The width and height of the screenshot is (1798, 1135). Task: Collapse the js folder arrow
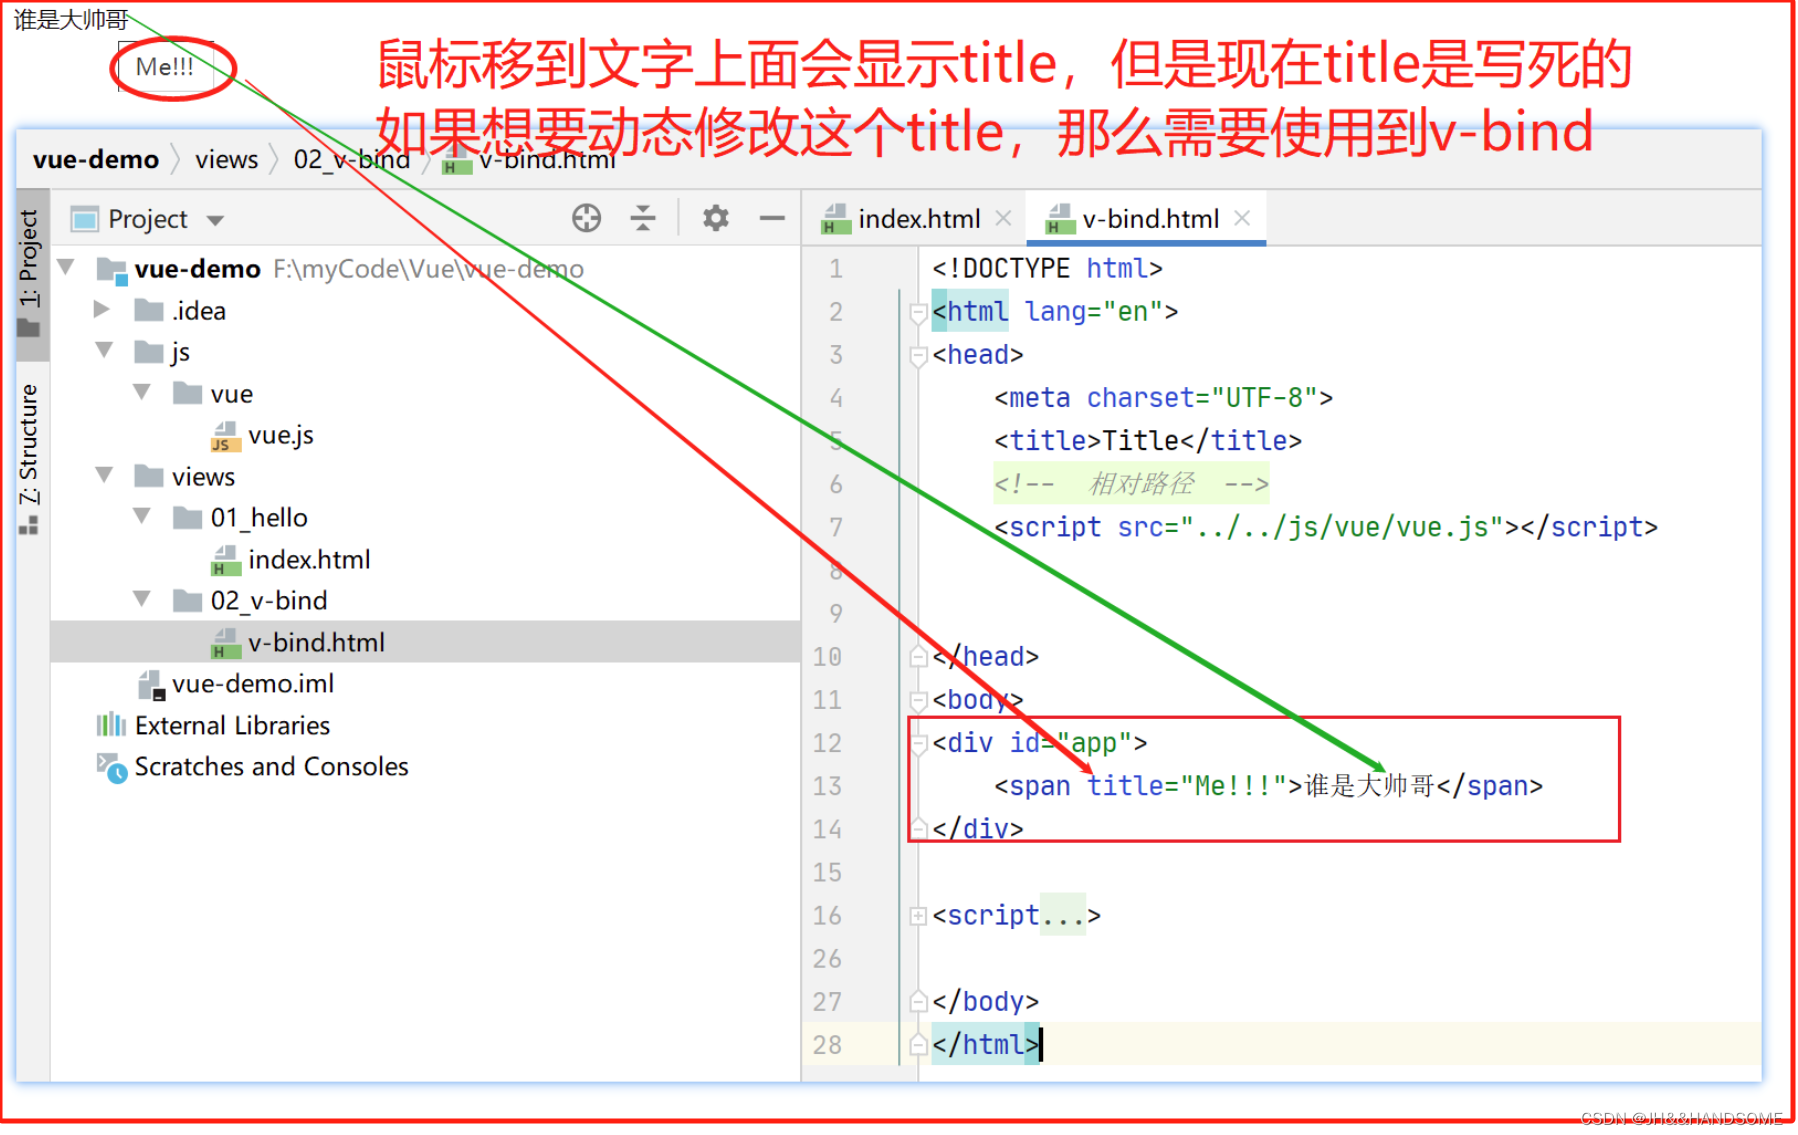[x=104, y=350]
